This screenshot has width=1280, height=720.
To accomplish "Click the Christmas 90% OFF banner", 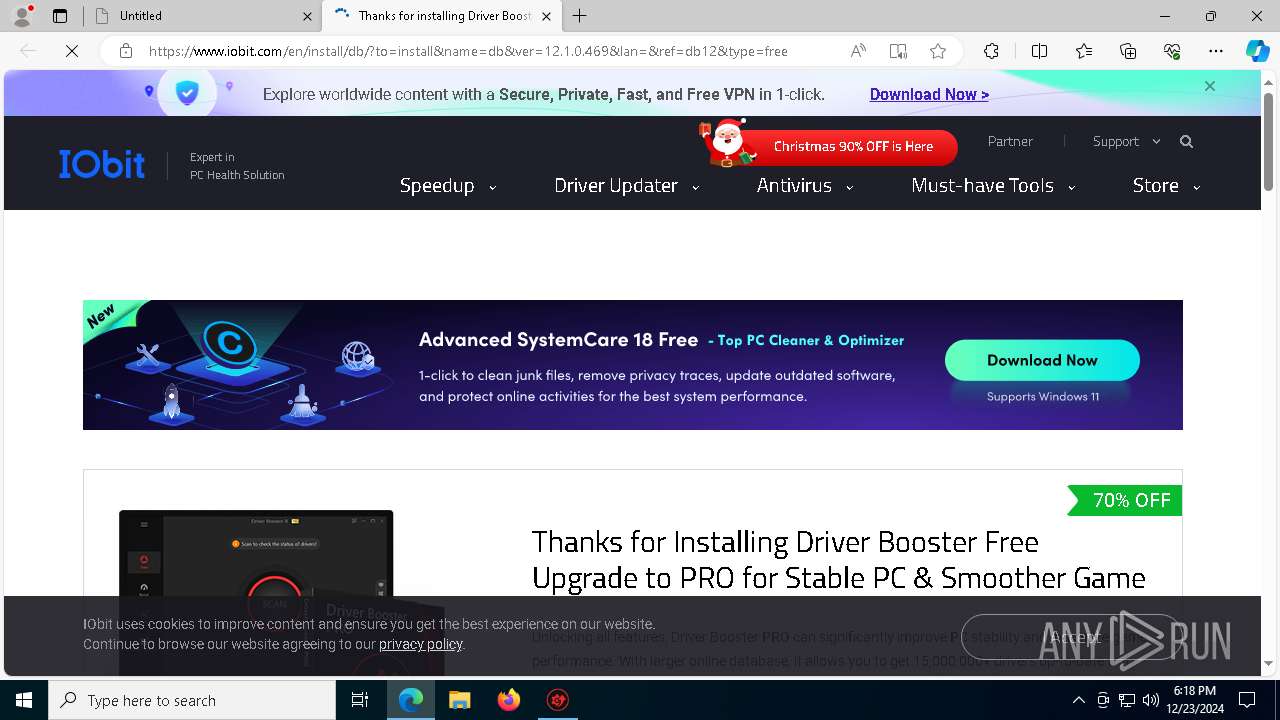I will 828,146.
